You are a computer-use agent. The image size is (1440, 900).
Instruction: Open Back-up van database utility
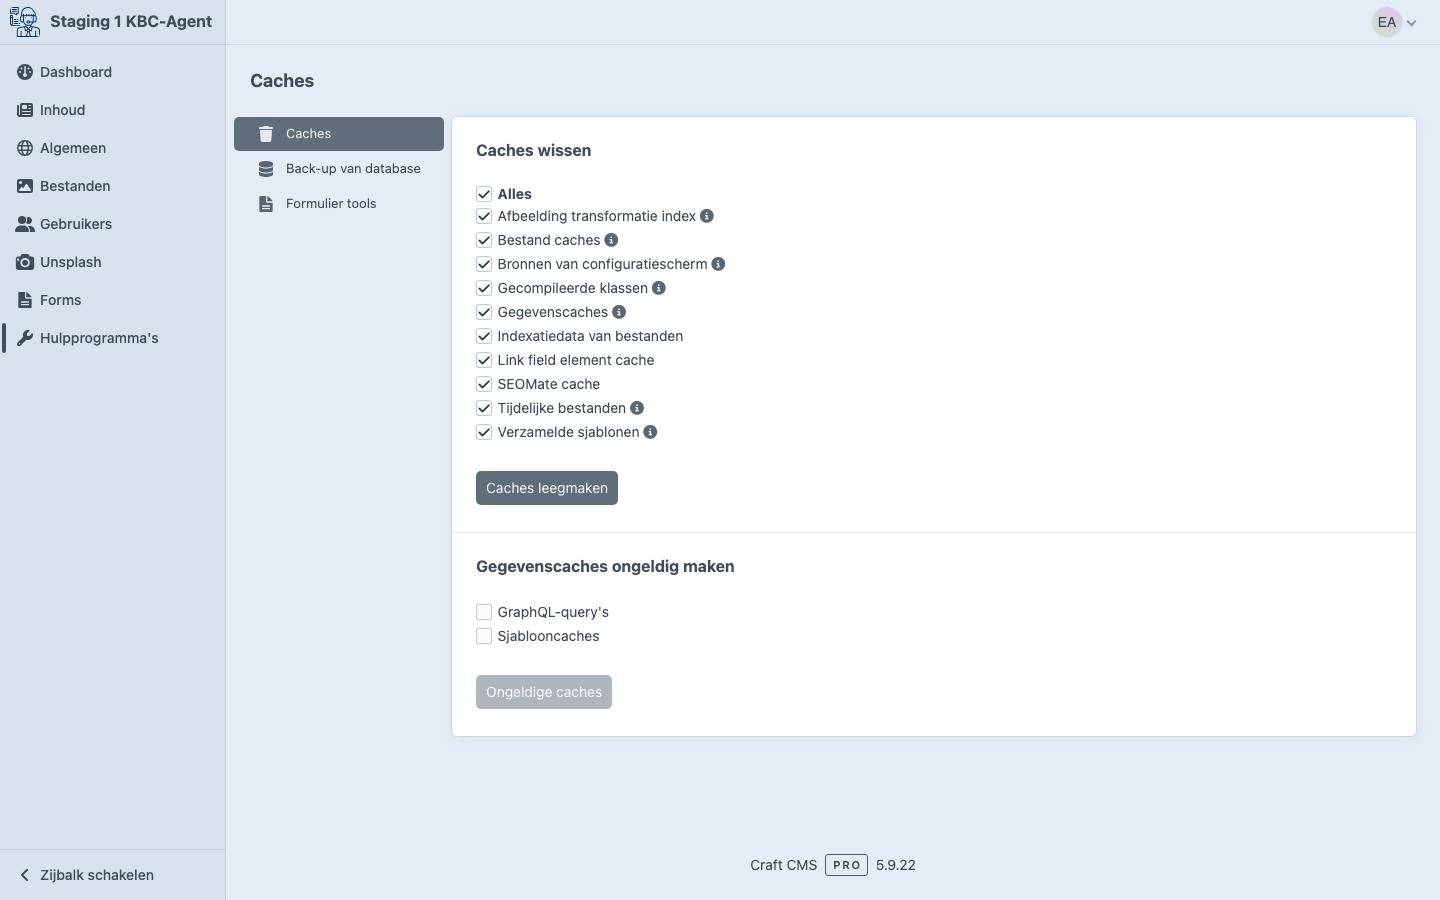click(x=339, y=169)
